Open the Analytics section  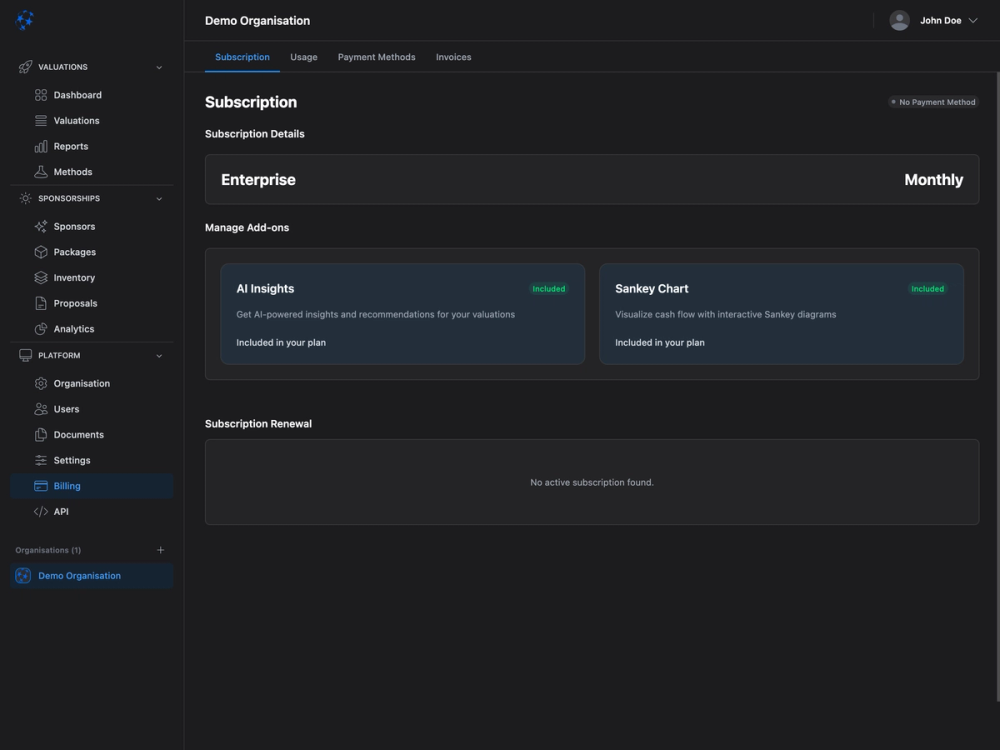click(x=72, y=328)
